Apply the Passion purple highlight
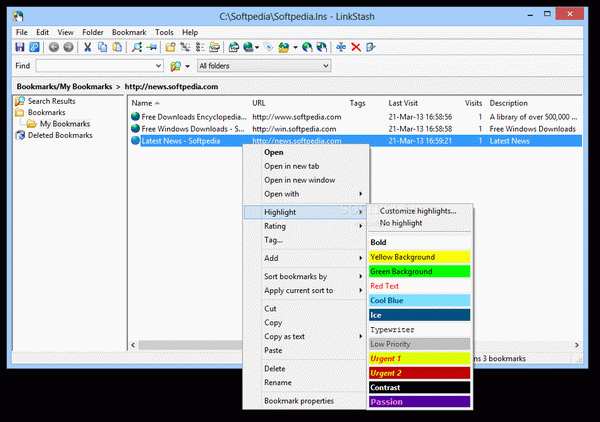Viewport: 600px width, 422px height. point(419,402)
